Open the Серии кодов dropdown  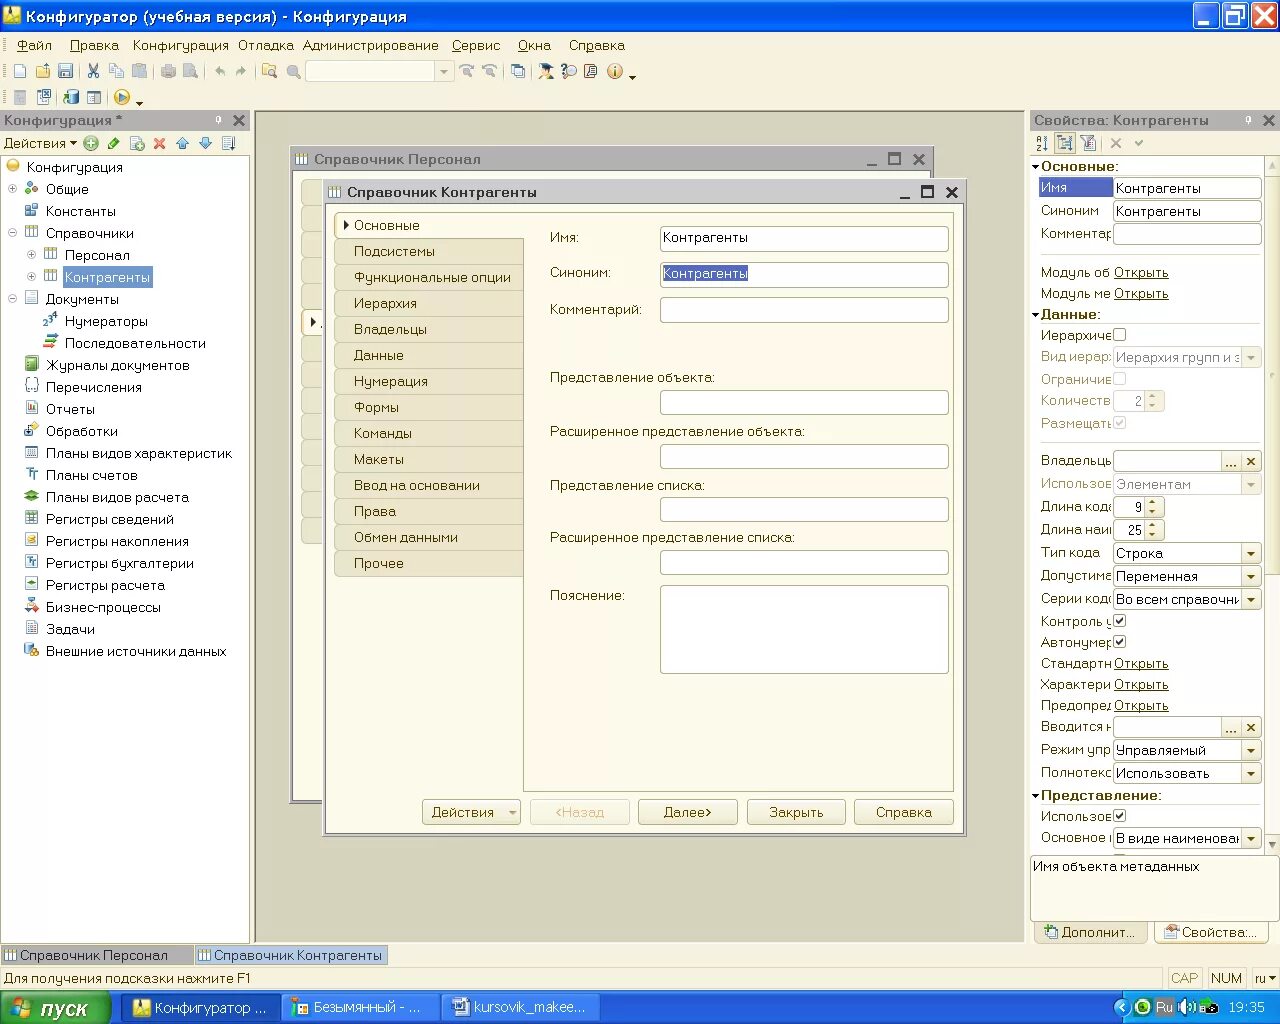tap(1251, 599)
